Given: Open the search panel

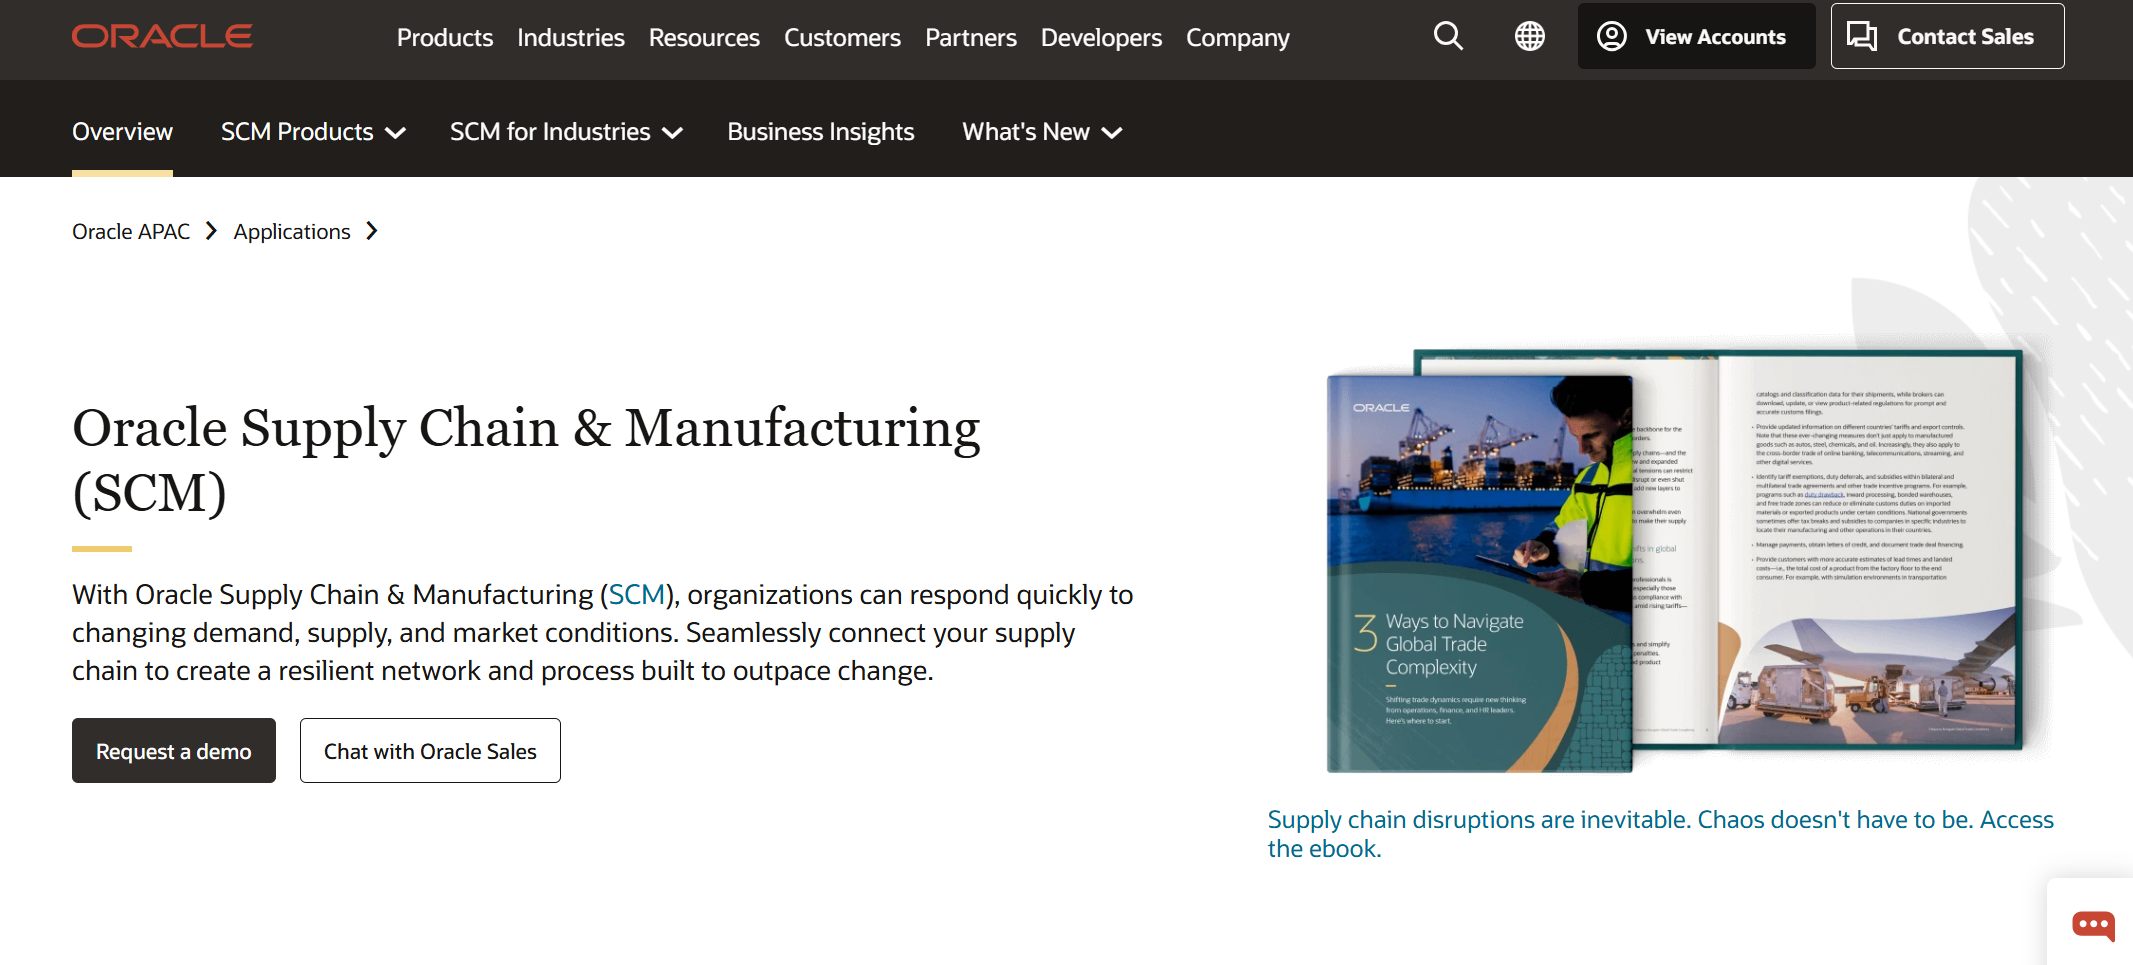Looking at the screenshot, I should click(1447, 36).
